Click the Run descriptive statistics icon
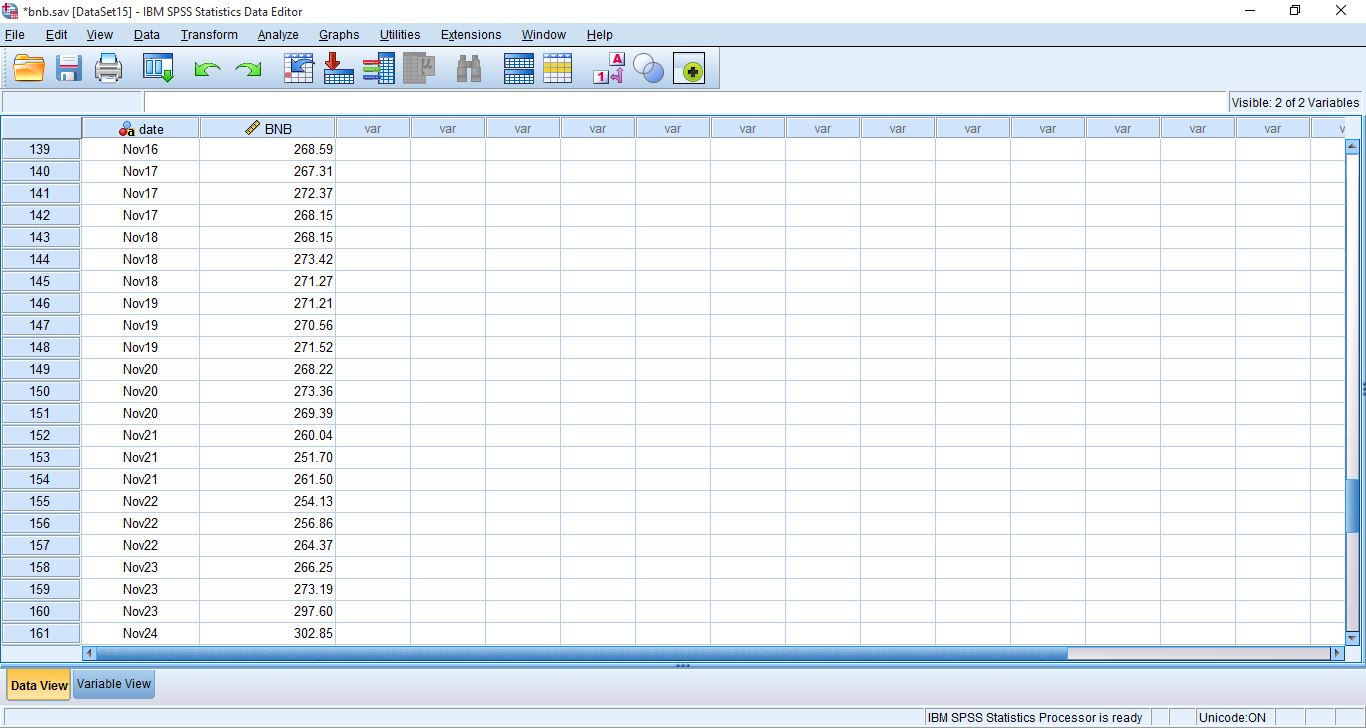 pyautogui.click(x=419, y=69)
